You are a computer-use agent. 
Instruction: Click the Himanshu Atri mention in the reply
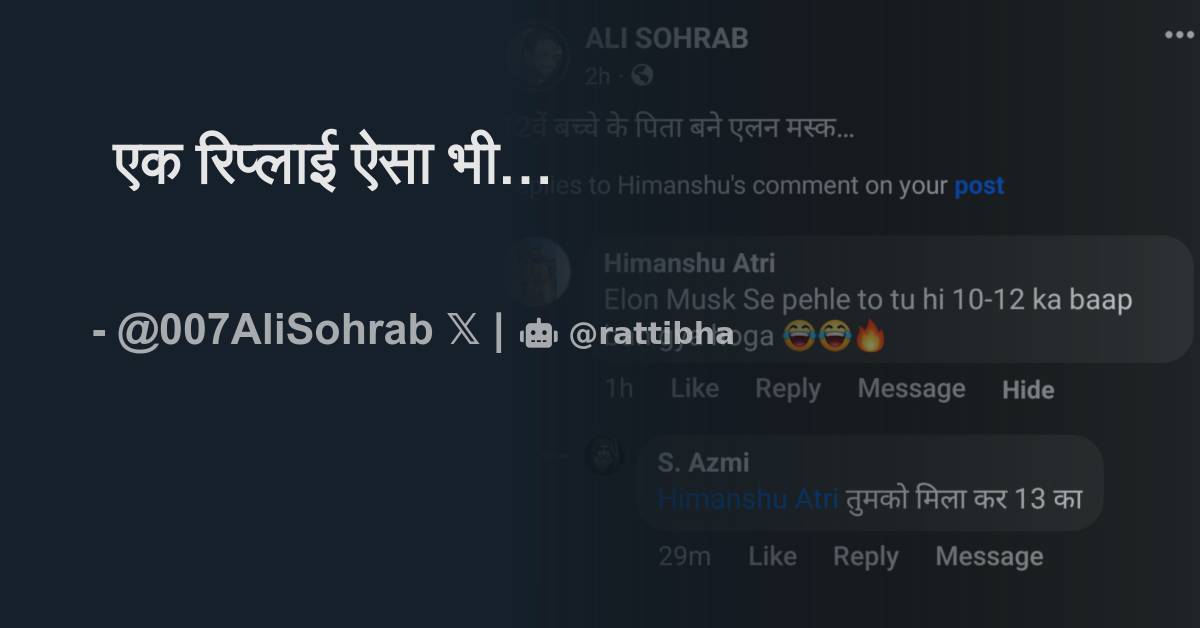(x=746, y=498)
